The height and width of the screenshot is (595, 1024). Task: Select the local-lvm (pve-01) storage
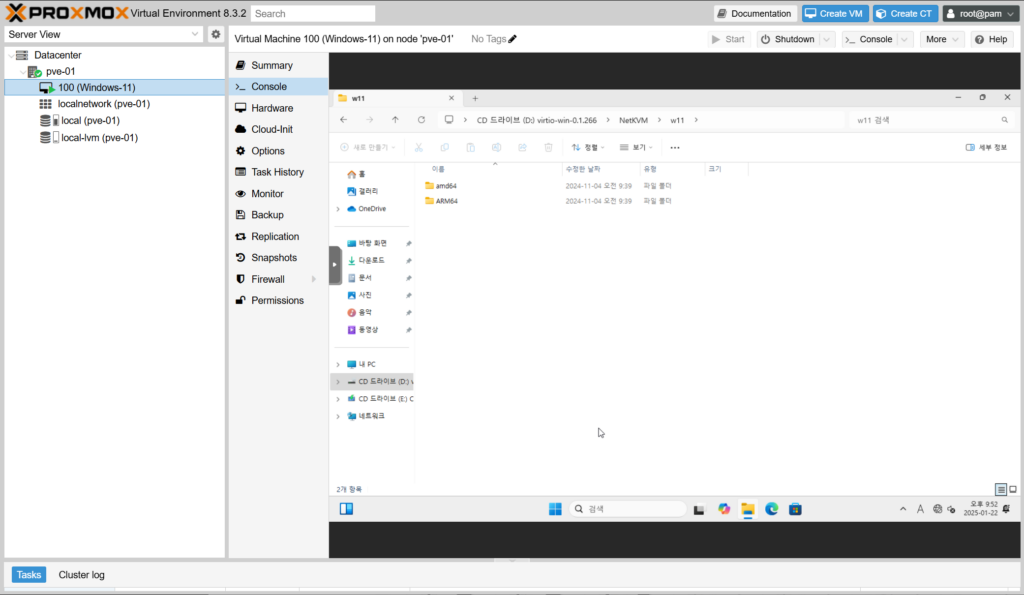click(x=99, y=137)
